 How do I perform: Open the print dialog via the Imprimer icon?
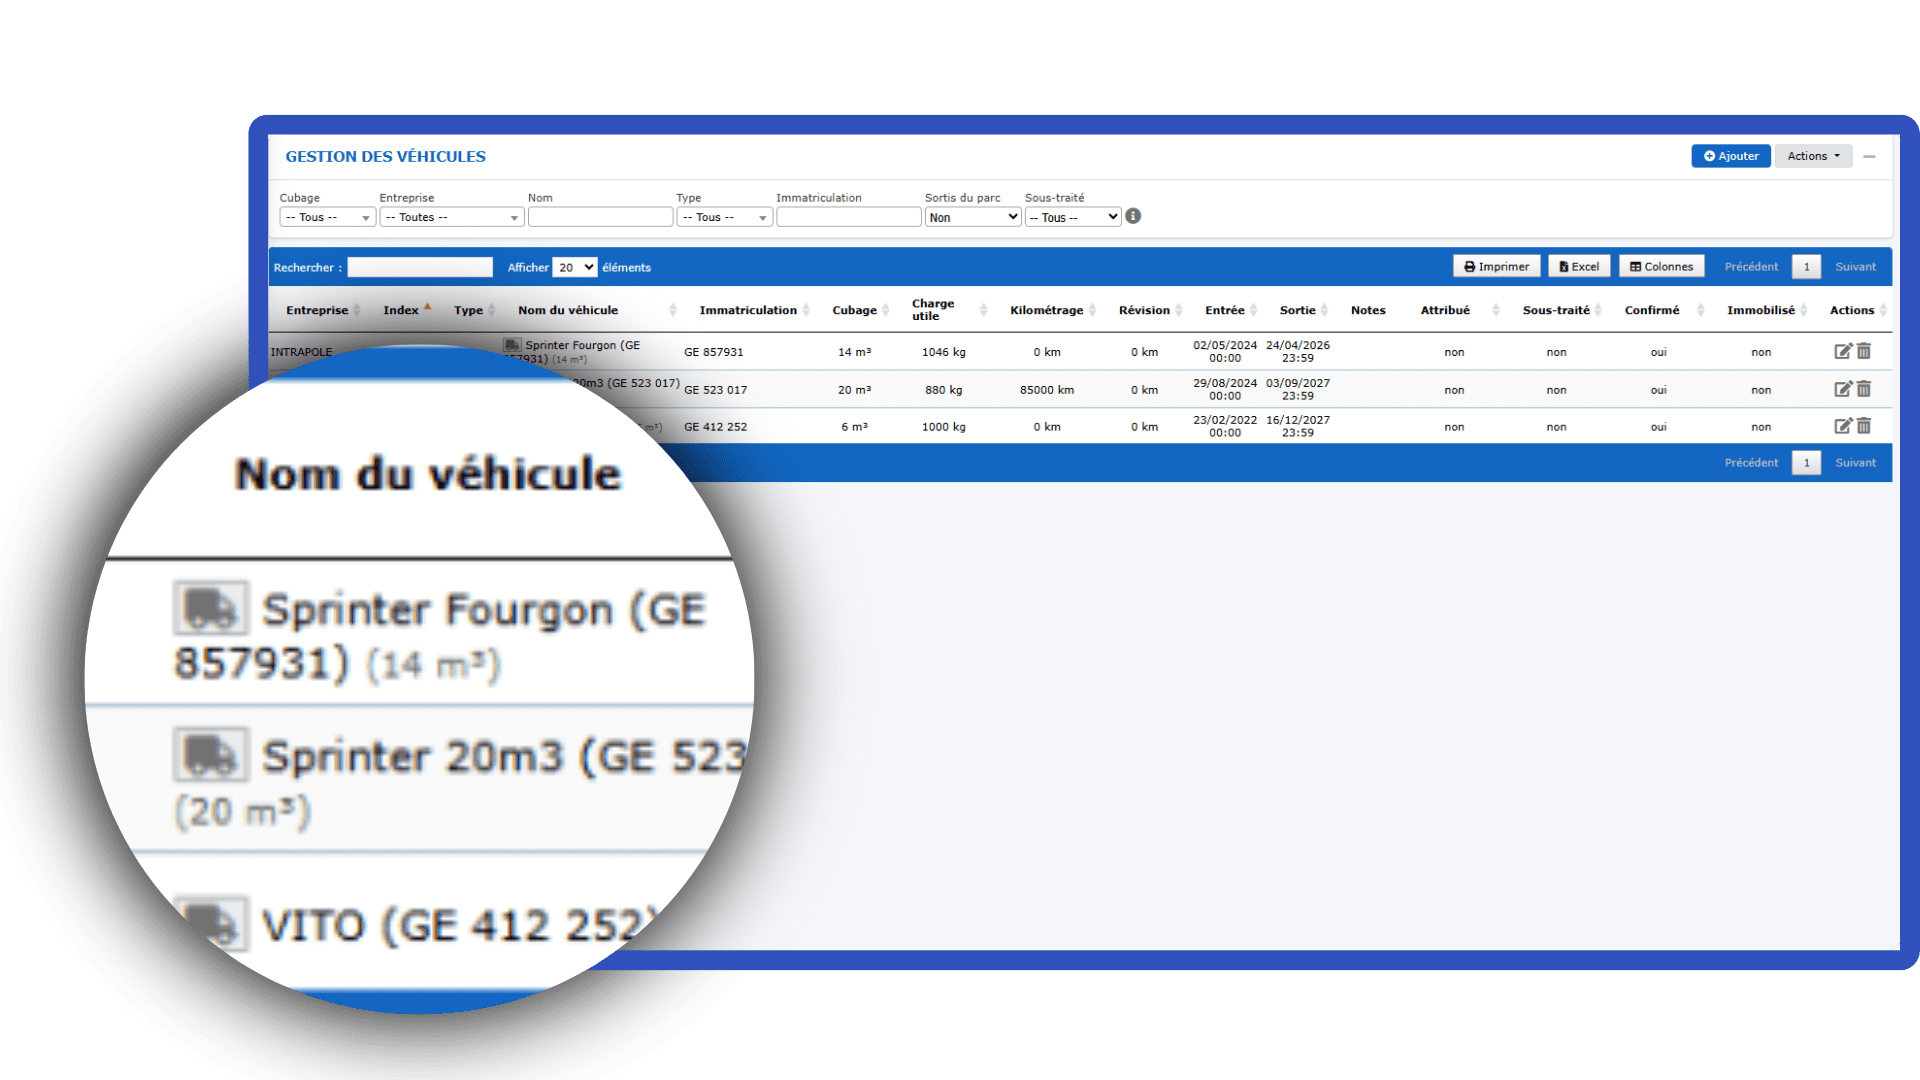[1496, 266]
